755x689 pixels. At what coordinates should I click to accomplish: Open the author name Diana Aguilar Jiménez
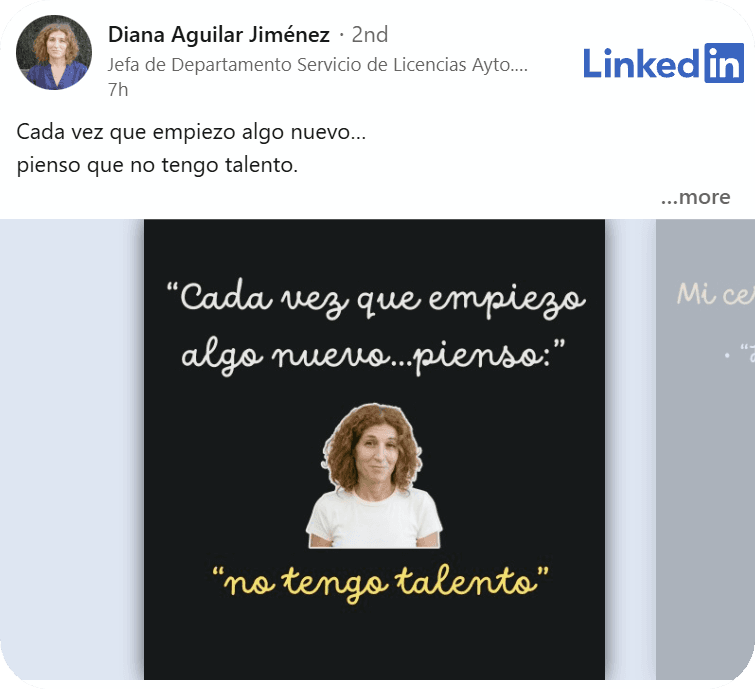click(x=219, y=35)
